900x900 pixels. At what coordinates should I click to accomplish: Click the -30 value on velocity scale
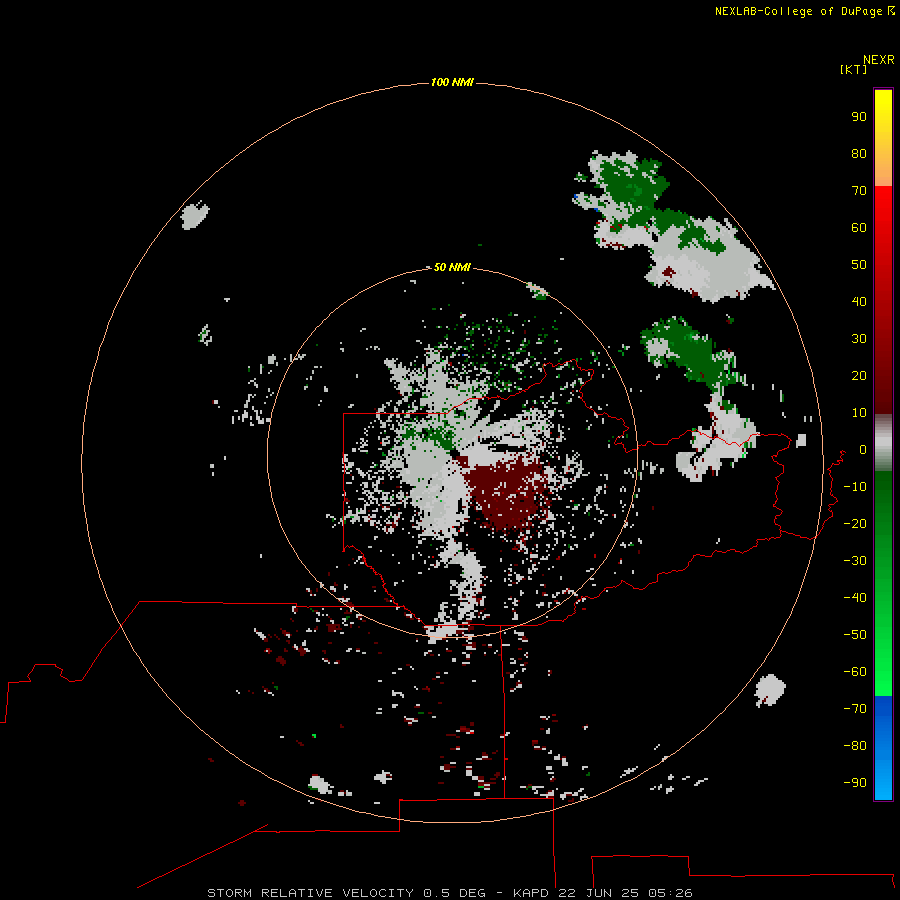[x=855, y=561]
